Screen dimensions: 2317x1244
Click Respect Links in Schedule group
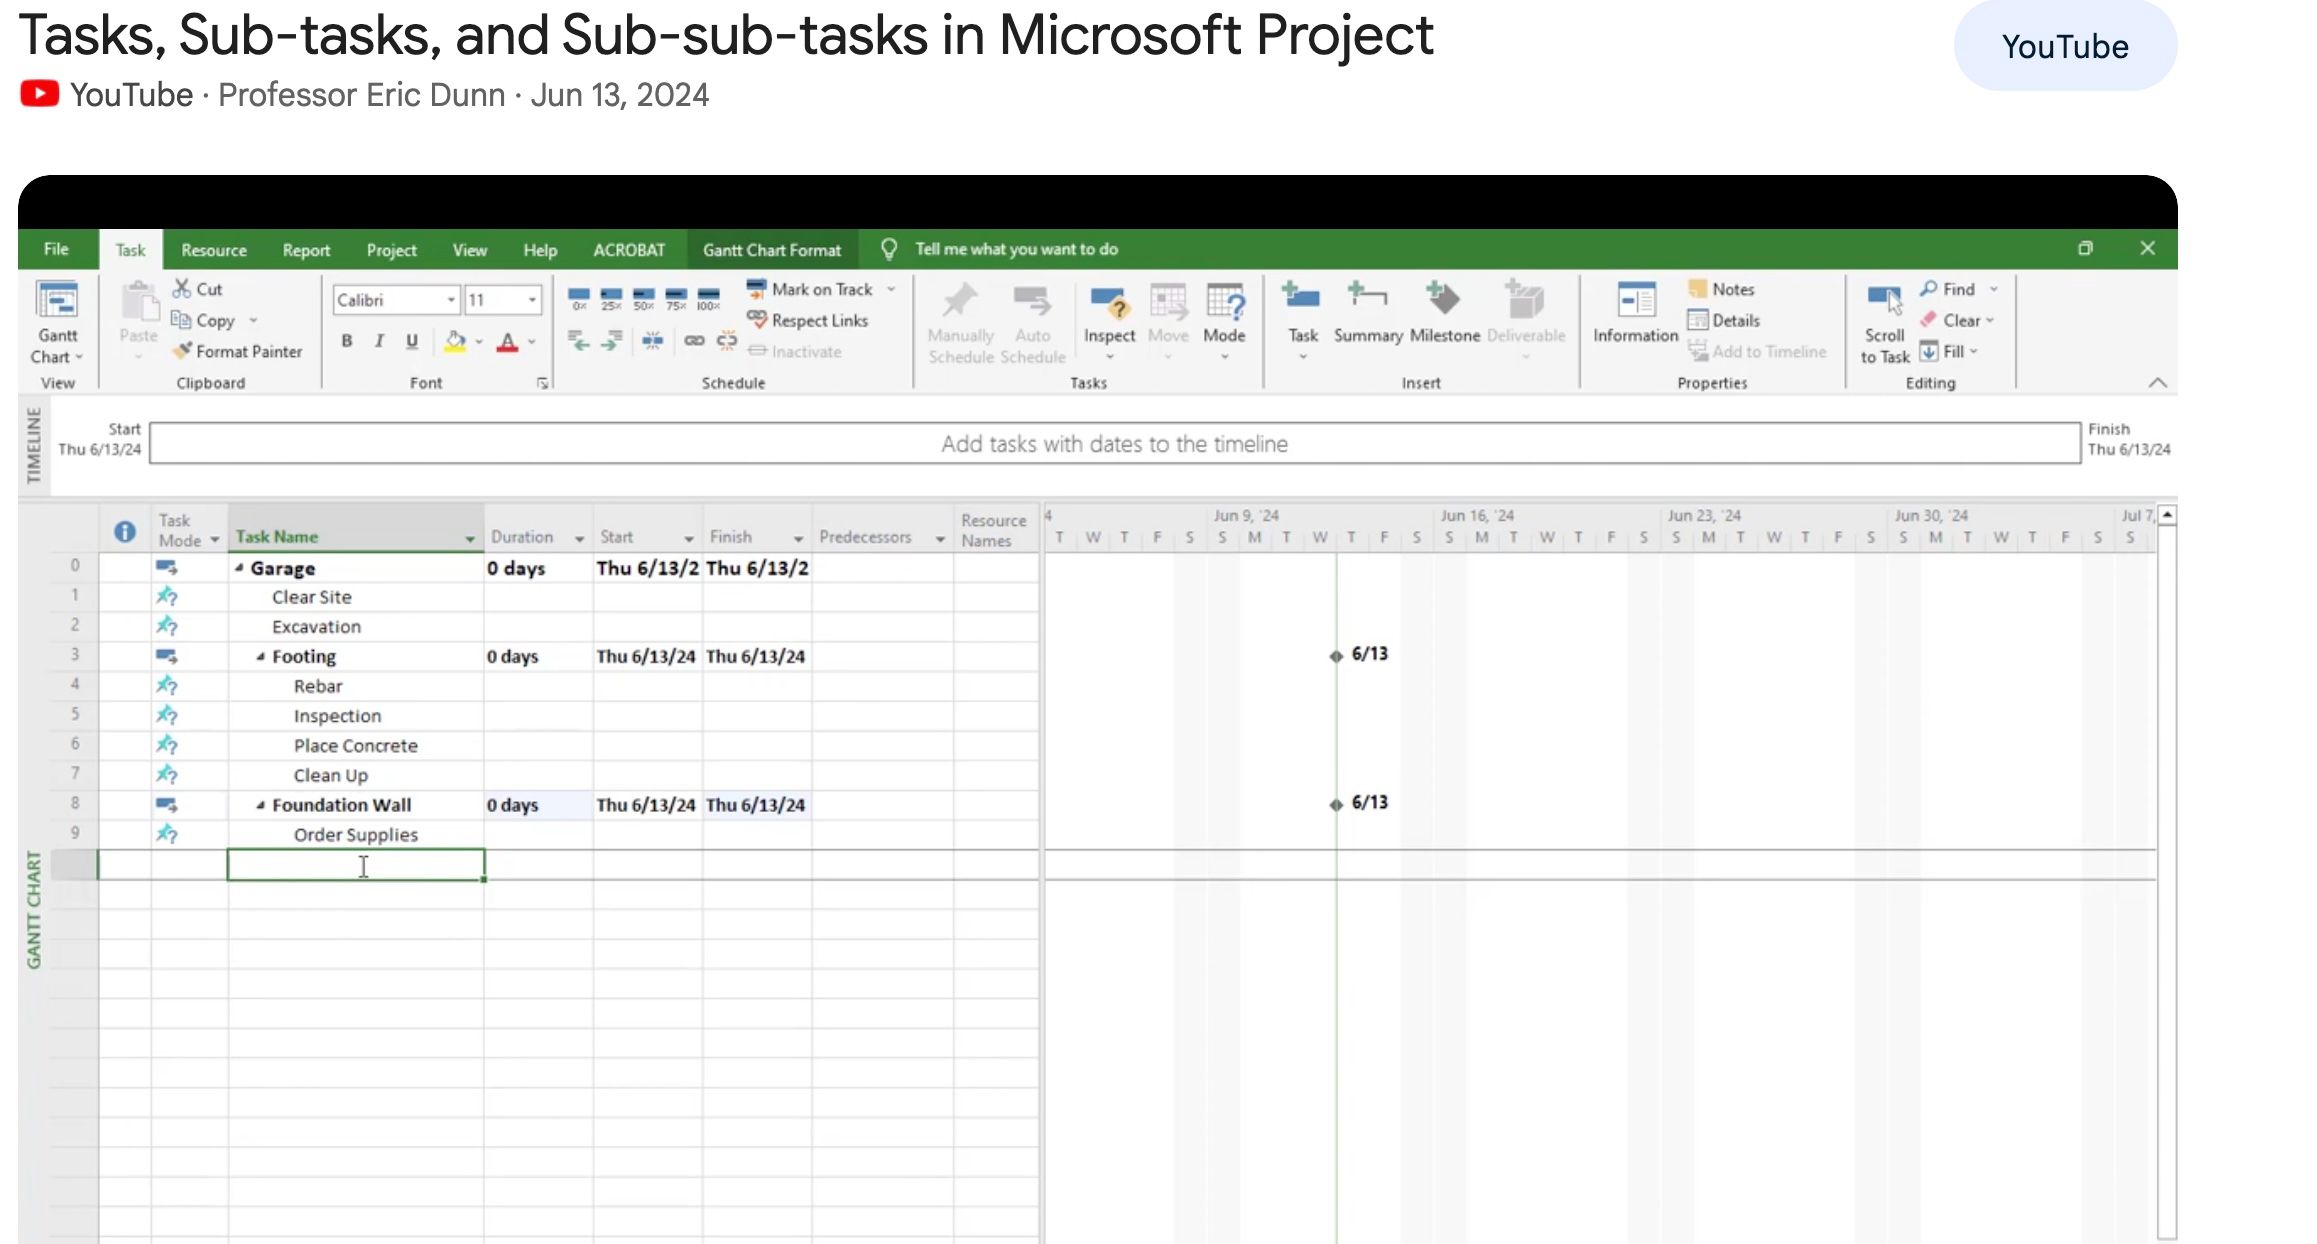coord(808,320)
